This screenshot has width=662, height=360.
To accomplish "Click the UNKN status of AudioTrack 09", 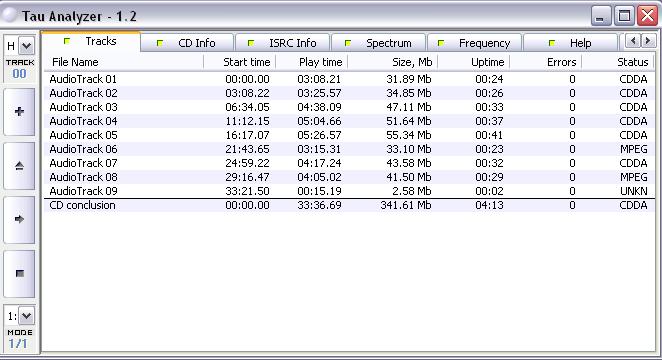I will pyautogui.click(x=634, y=191).
